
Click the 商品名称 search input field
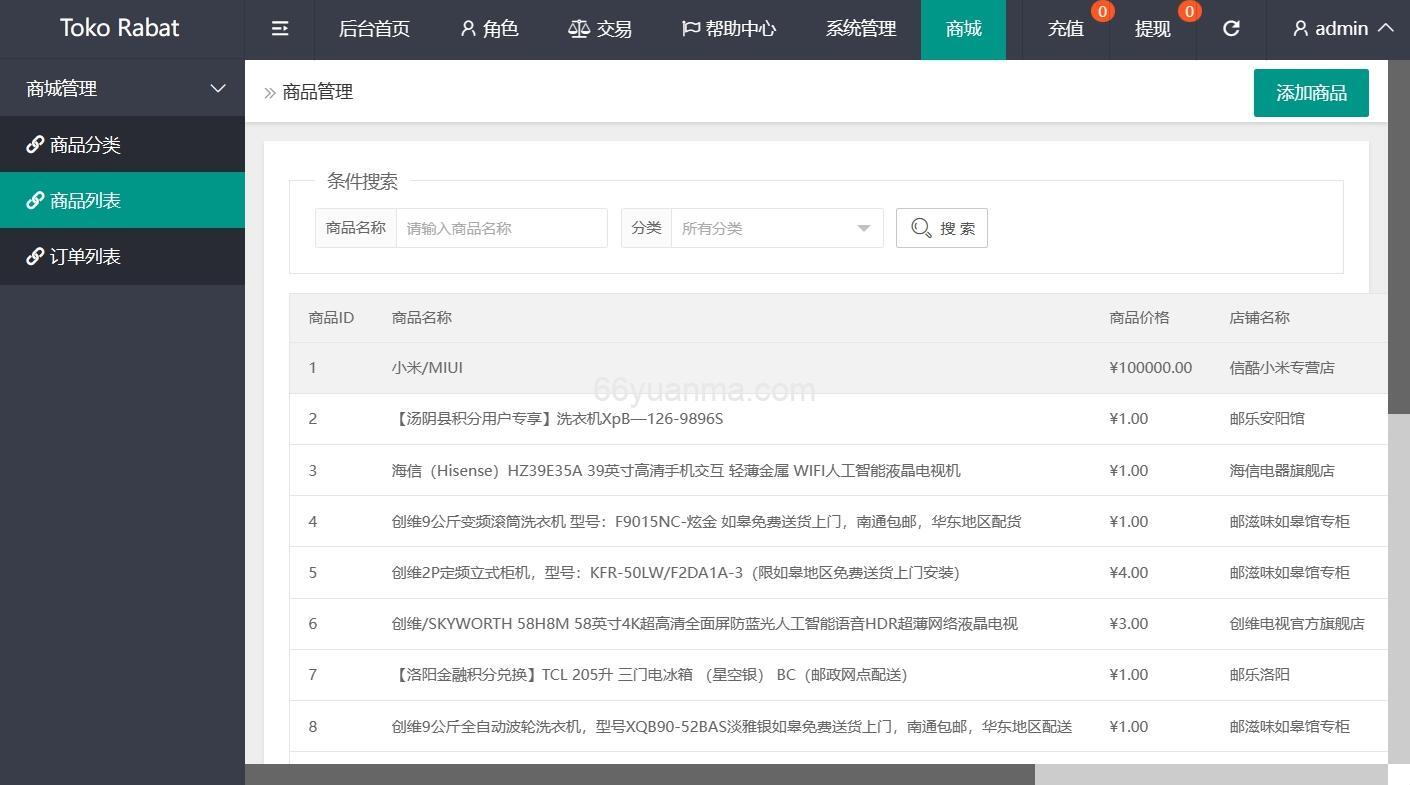click(x=501, y=228)
